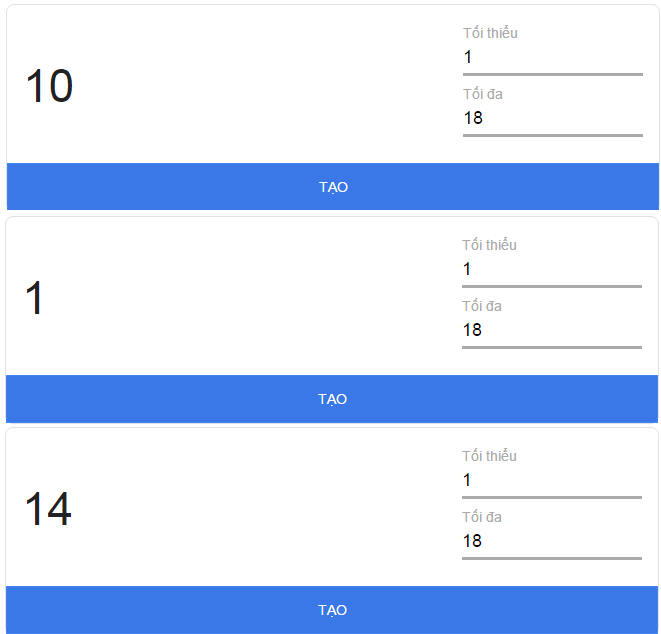Image resolution: width=661 pixels, height=634 pixels.
Task: Click the Tối đa label in bottom card
Action: (481, 517)
